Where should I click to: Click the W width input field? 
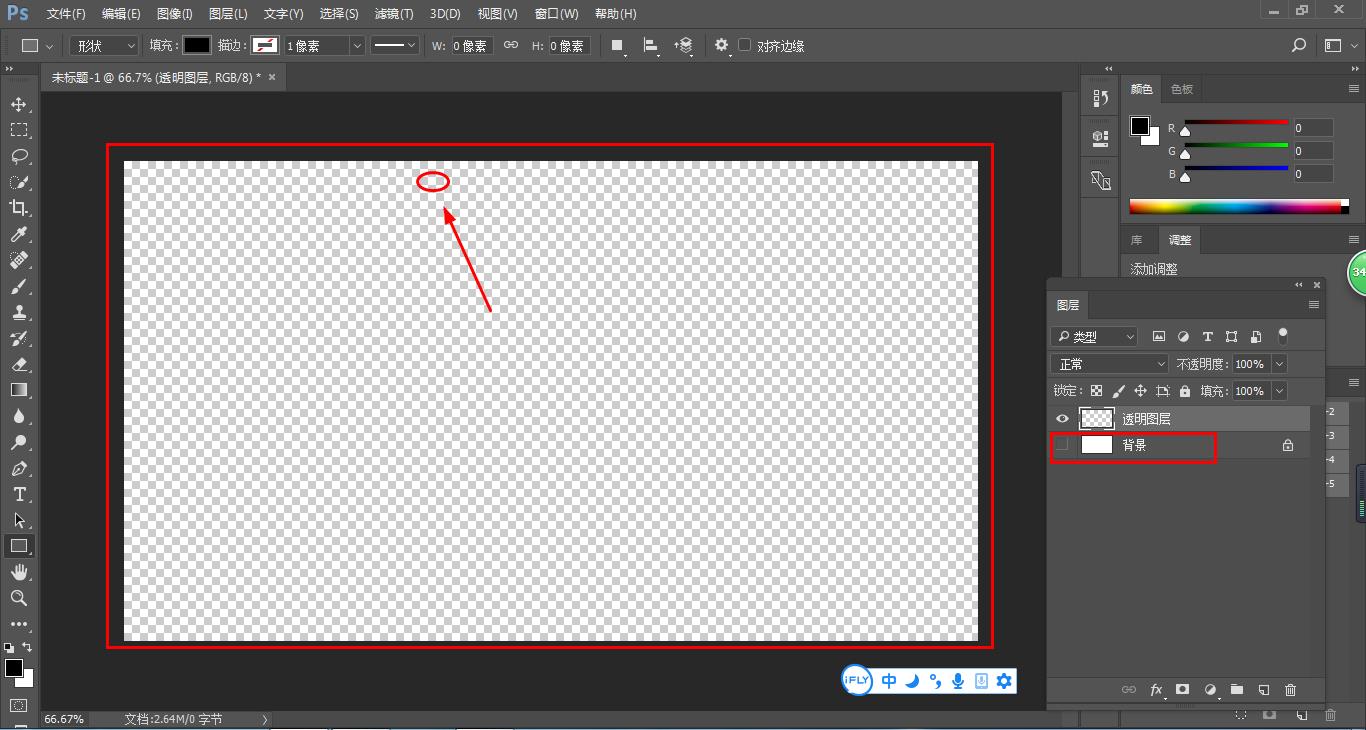tap(472, 46)
